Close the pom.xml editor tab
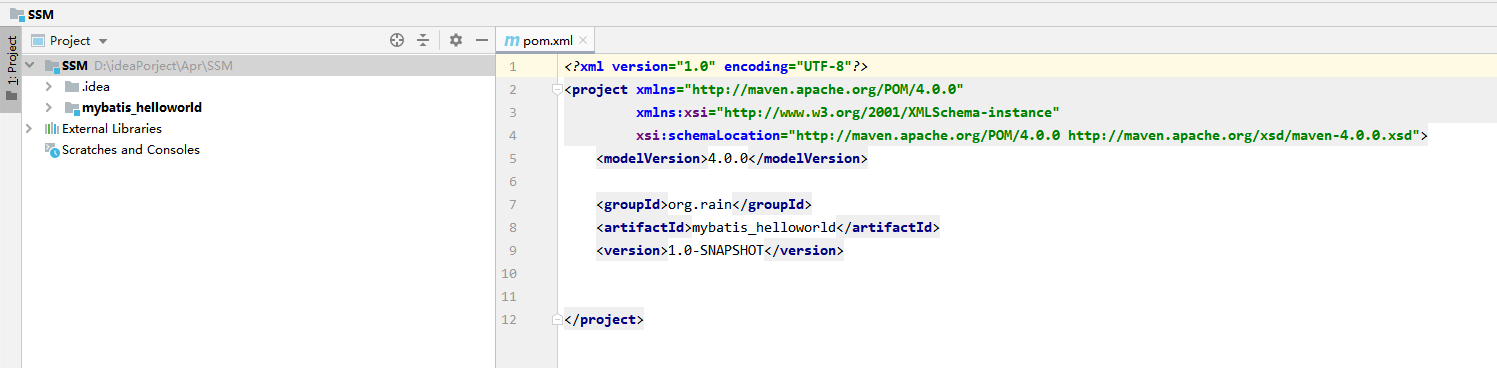This screenshot has height=368, width=1497. pyautogui.click(x=584, y=41)
